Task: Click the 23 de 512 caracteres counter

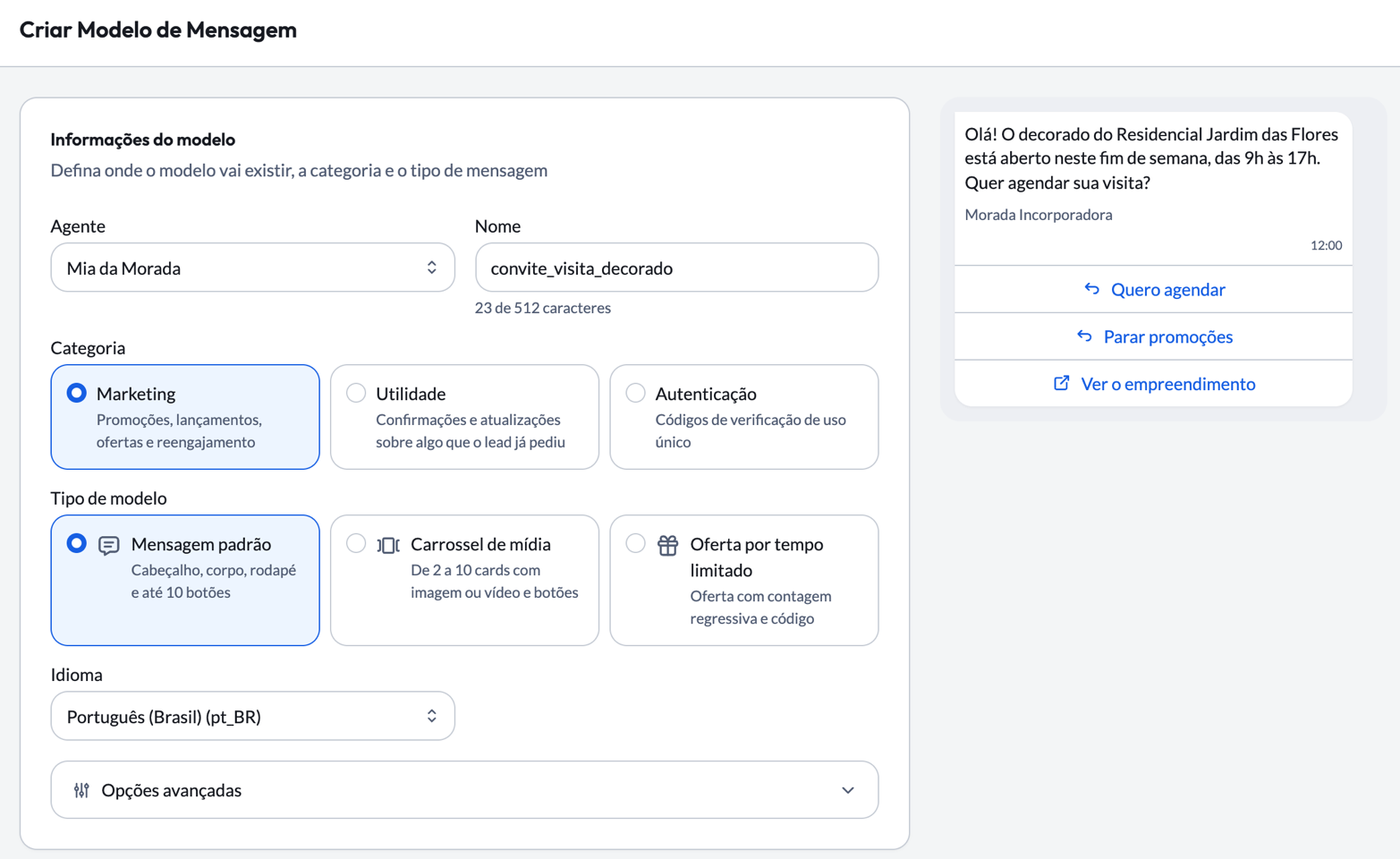Action: point(543,308)
